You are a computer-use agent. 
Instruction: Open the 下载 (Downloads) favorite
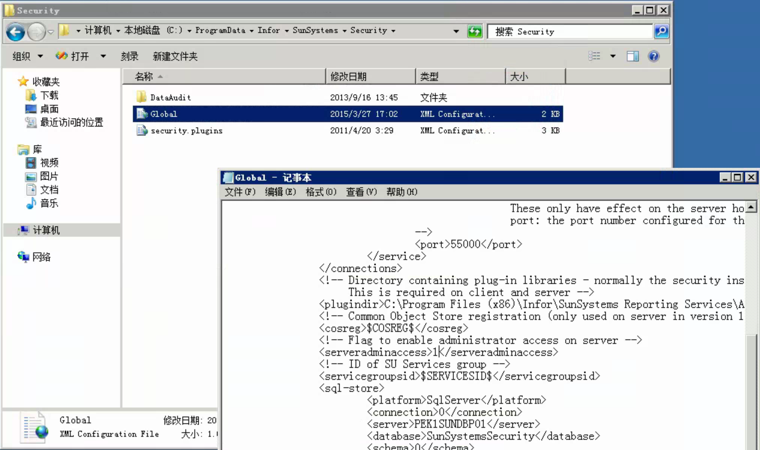click(x=48, y=95)
